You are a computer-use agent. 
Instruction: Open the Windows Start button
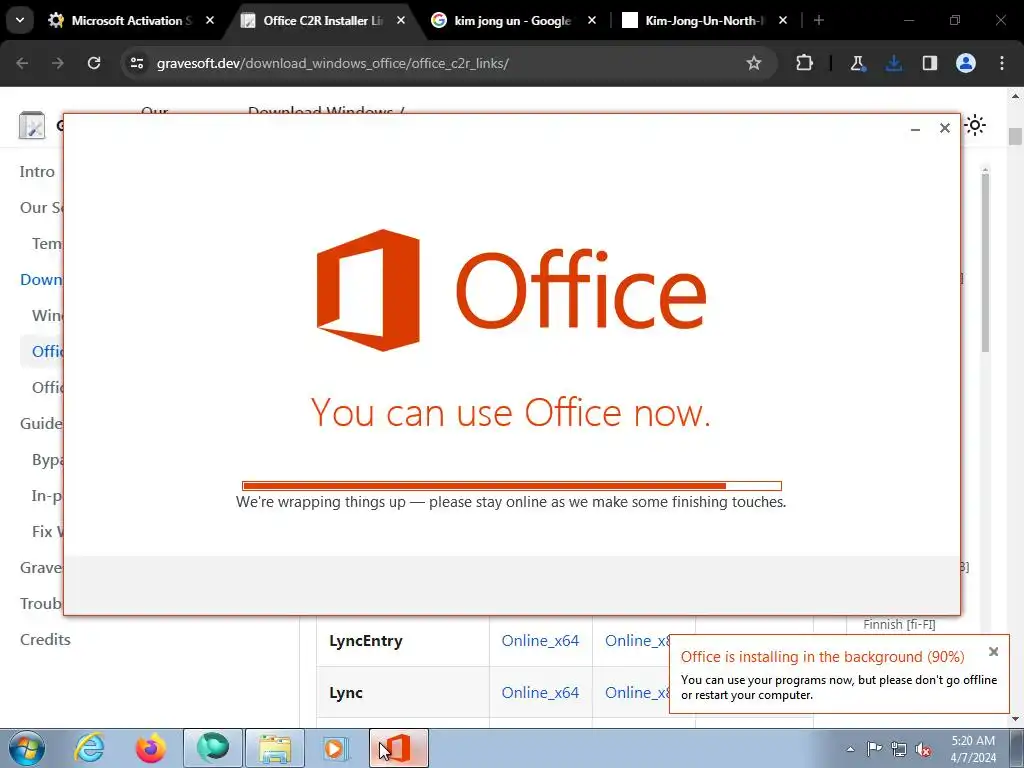(x=26, y=748)
